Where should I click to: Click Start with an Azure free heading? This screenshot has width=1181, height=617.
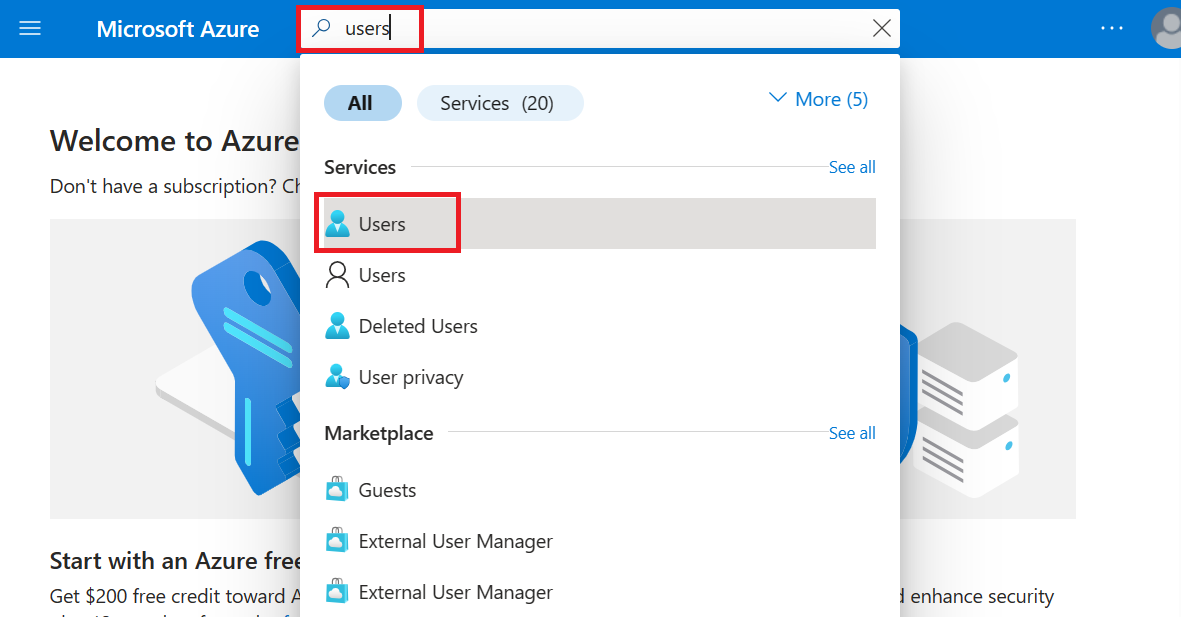(x=175, y=560)
